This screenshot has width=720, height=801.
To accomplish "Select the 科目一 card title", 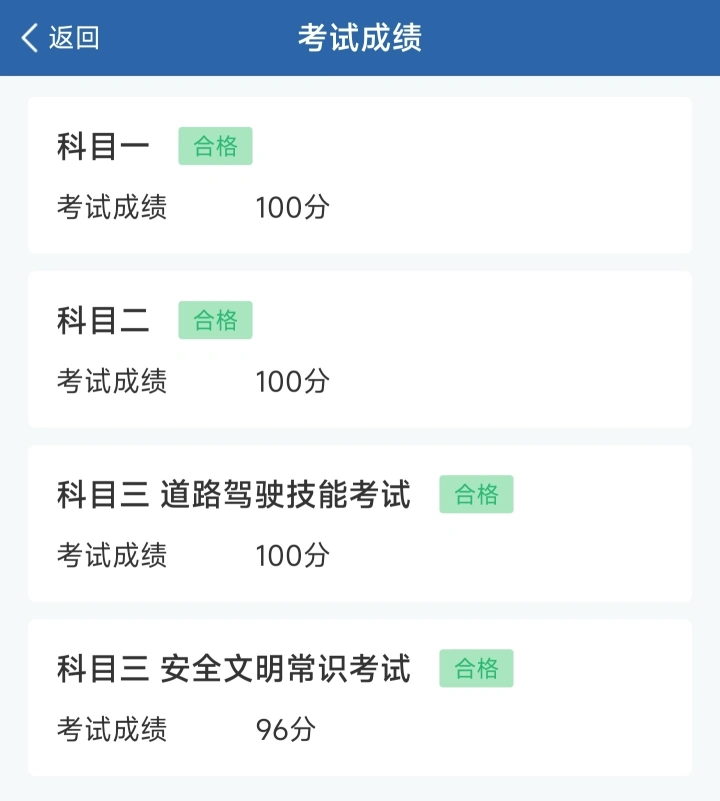I will [103, 147].
